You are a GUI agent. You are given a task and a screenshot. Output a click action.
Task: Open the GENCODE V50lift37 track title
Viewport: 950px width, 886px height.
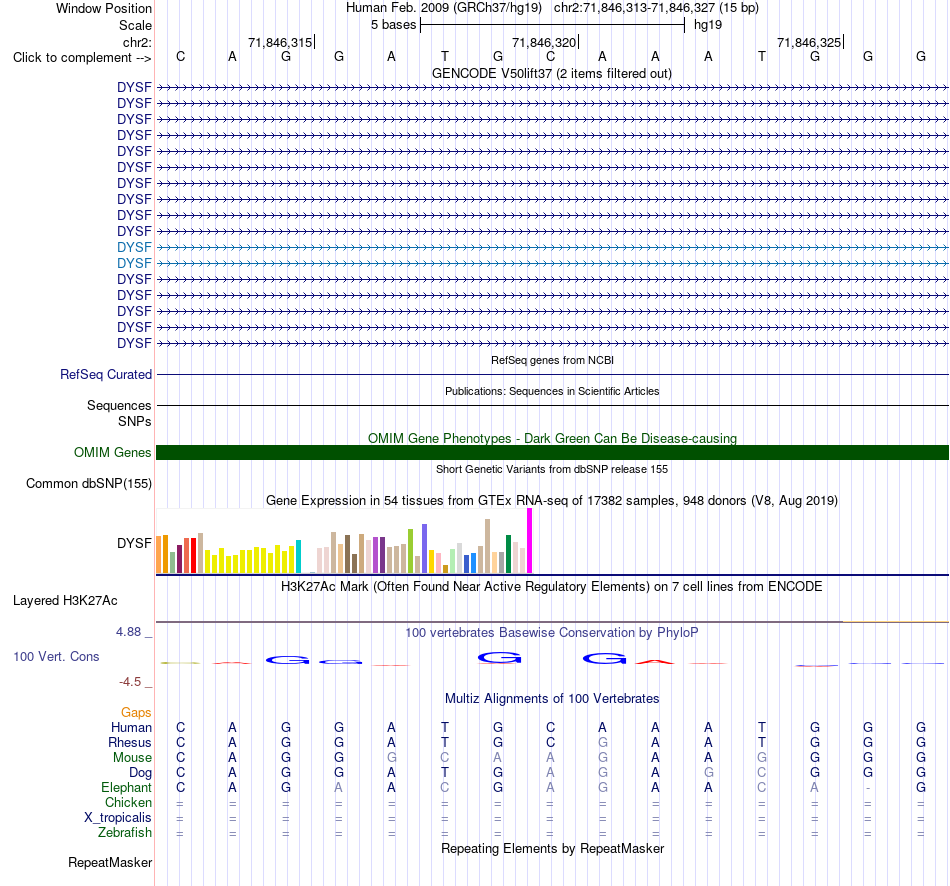tap(552, 73)
